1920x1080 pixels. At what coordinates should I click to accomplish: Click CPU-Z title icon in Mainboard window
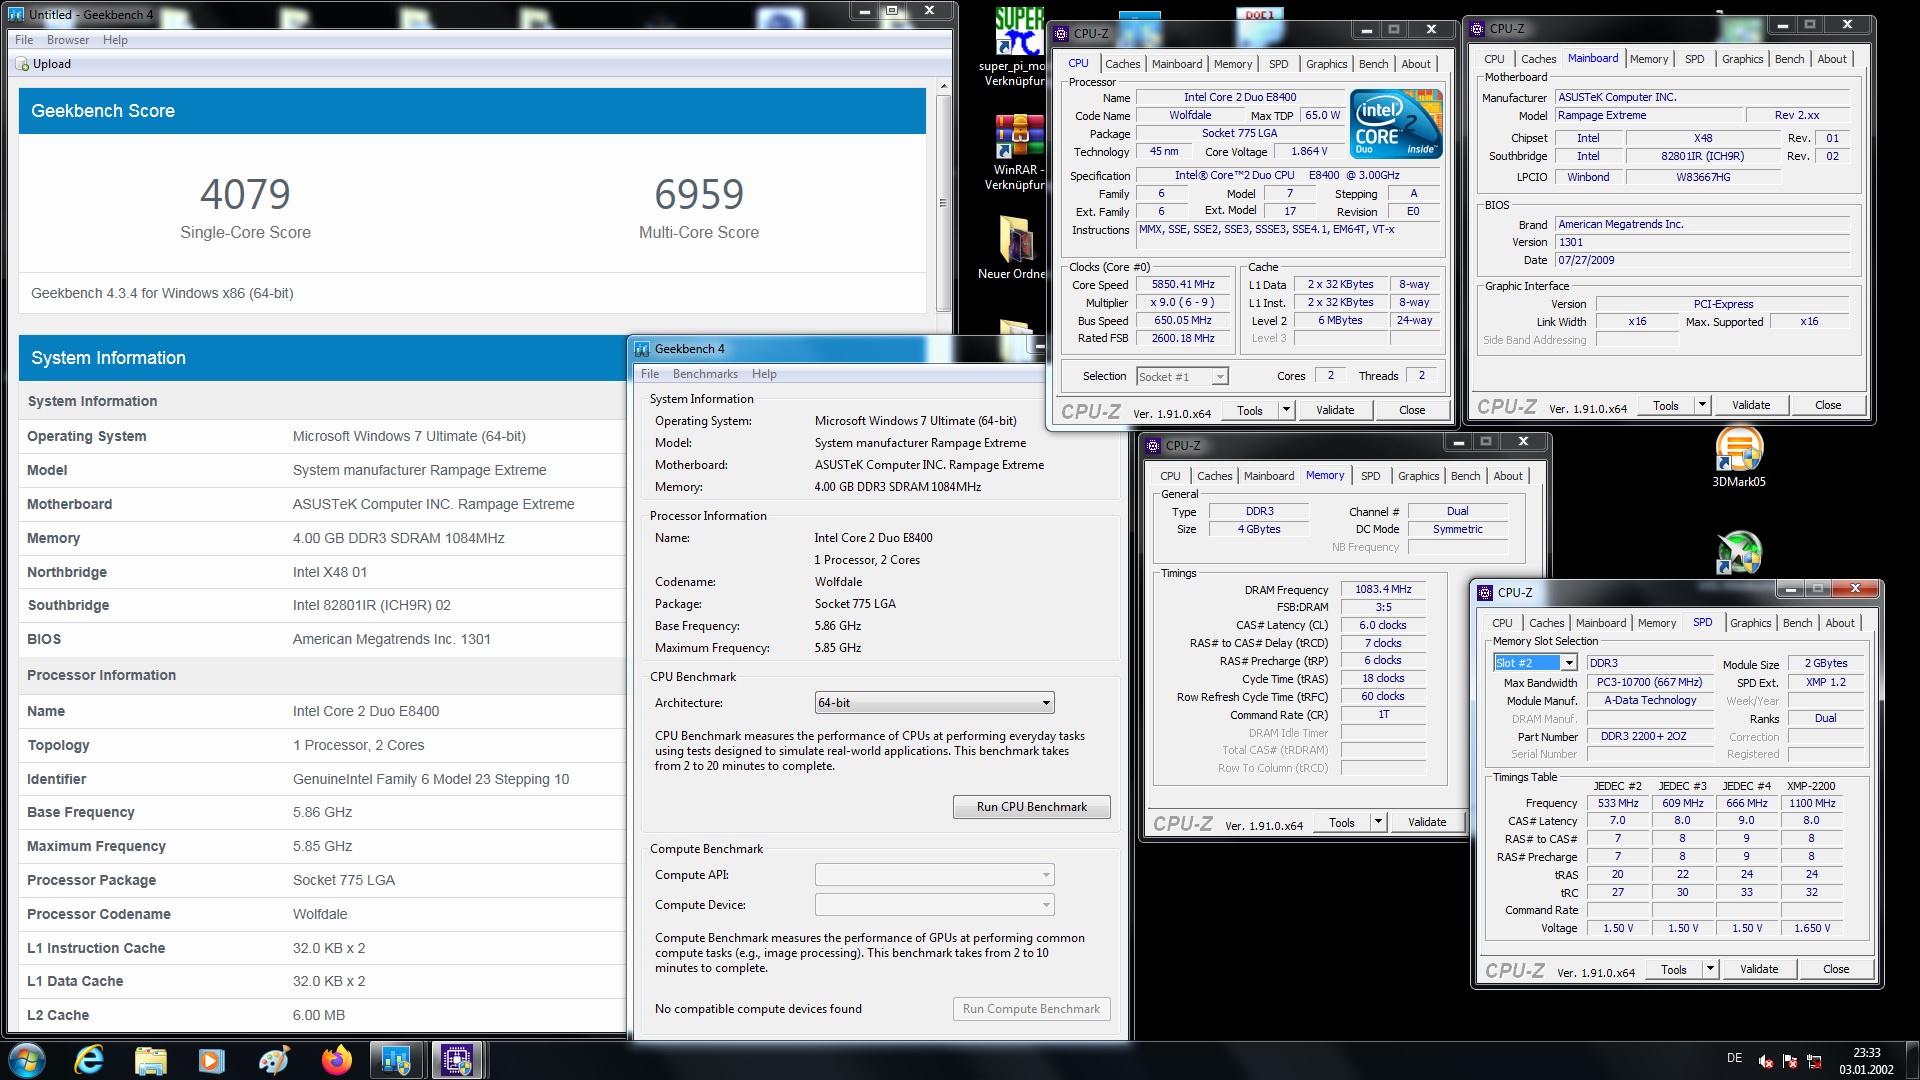click(x=1478, y=29)
